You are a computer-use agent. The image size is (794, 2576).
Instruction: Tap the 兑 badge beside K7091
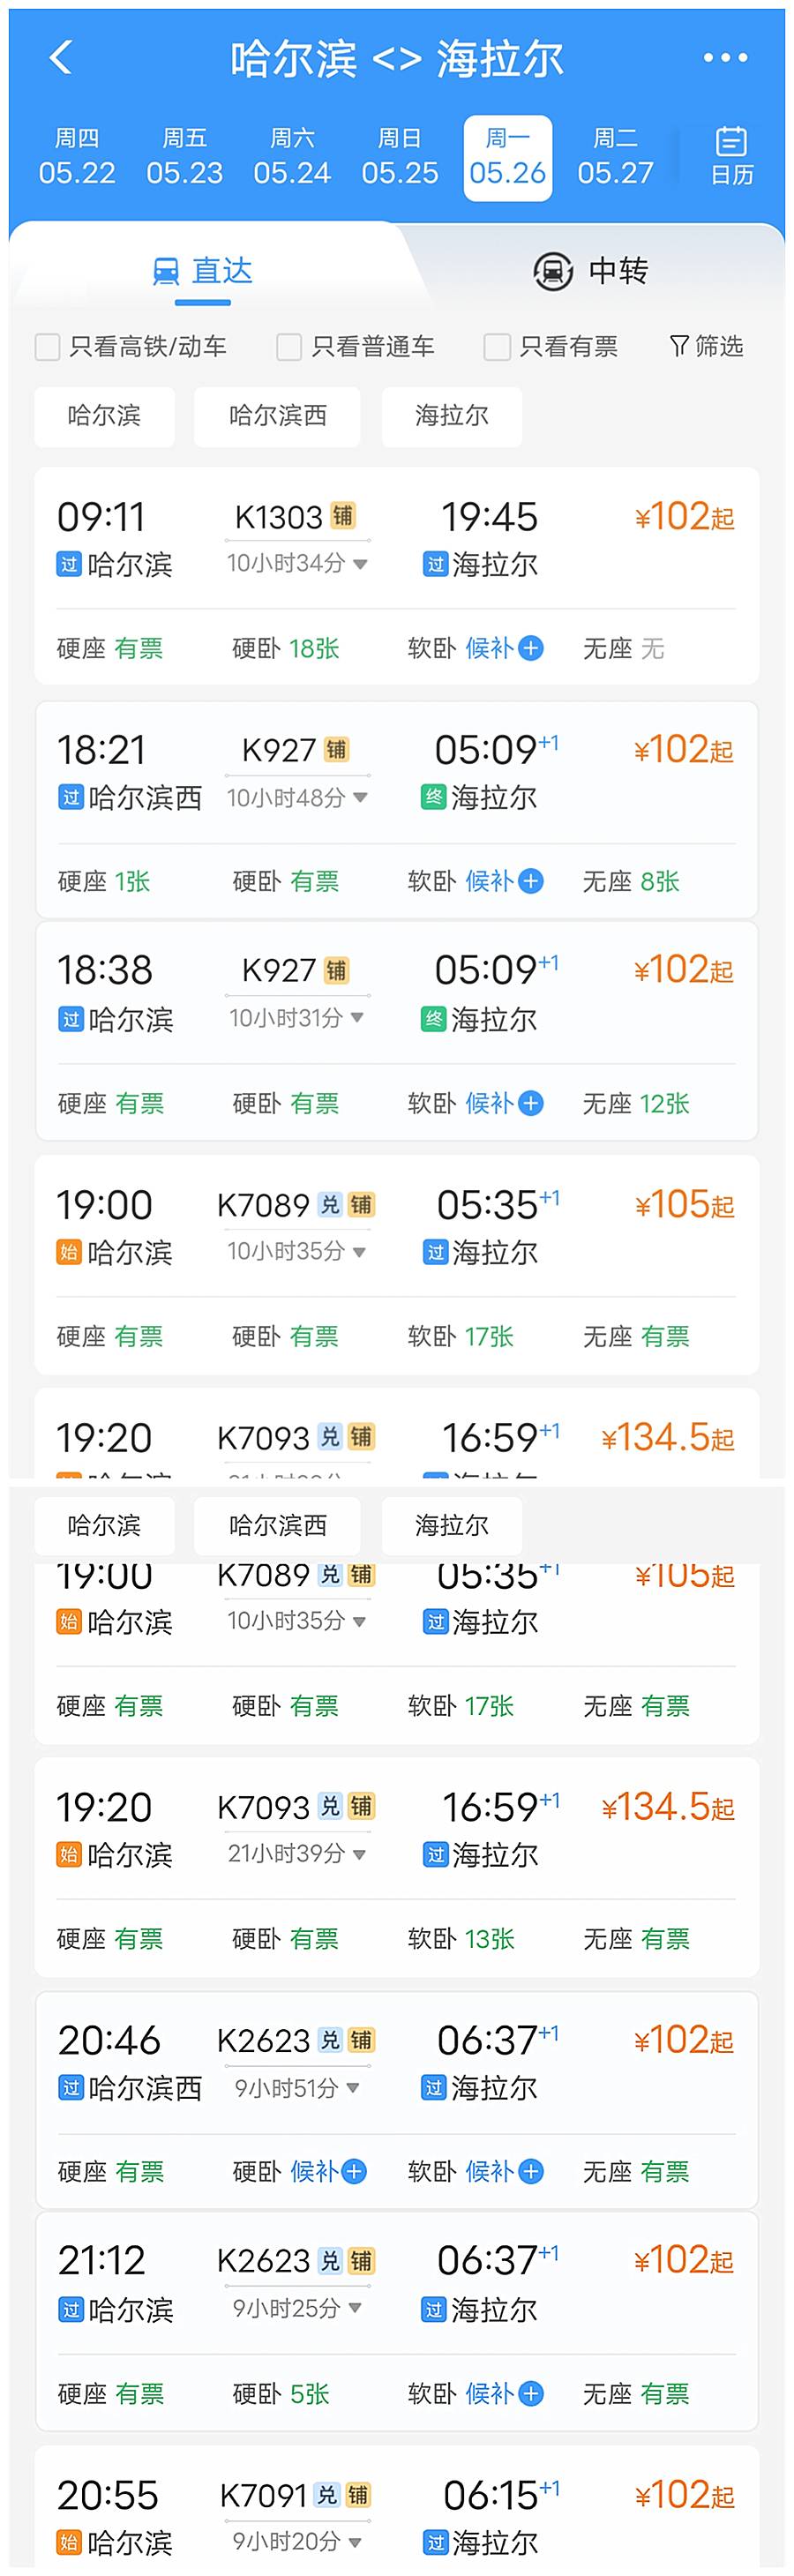pyautogui.click(x=327, y=2494)
